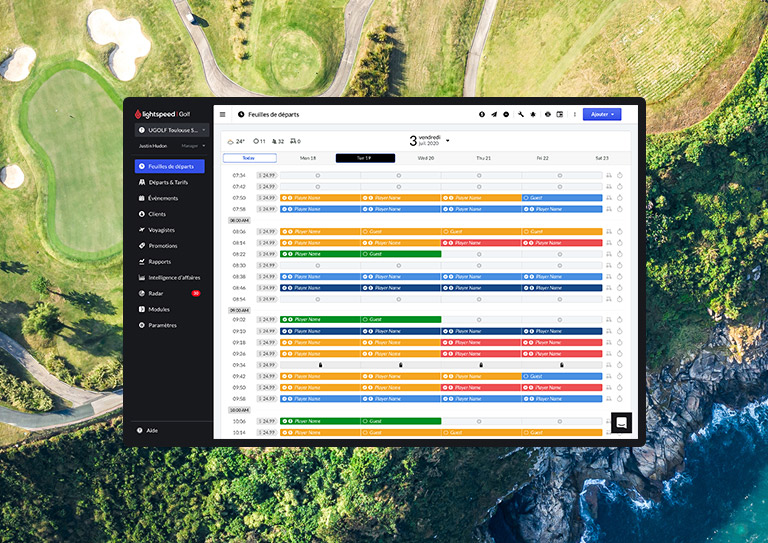This screenshot has width=768, height=543.
Task: Open the three-dot more options menu
Action: [574, 114]
